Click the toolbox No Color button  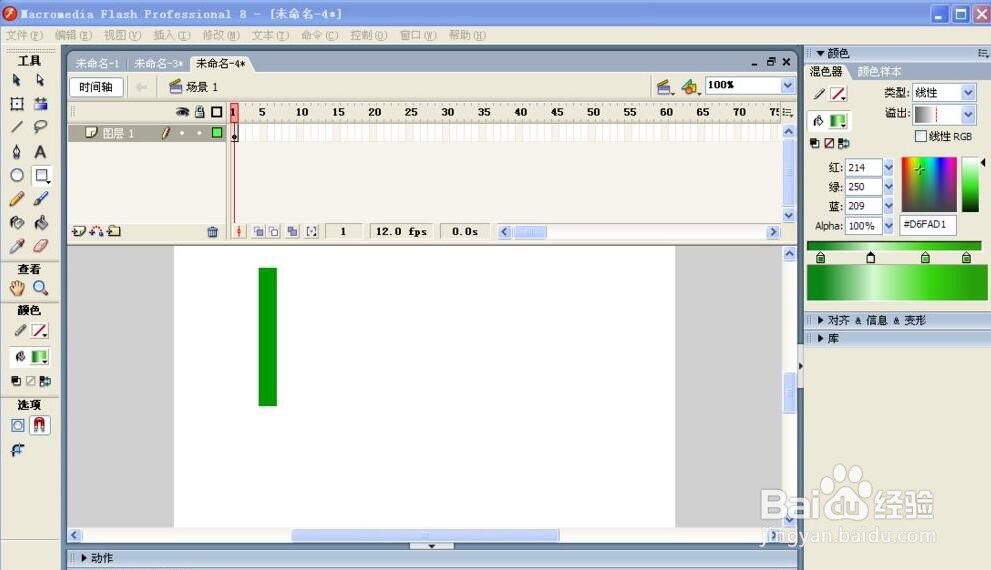(30, 381)
